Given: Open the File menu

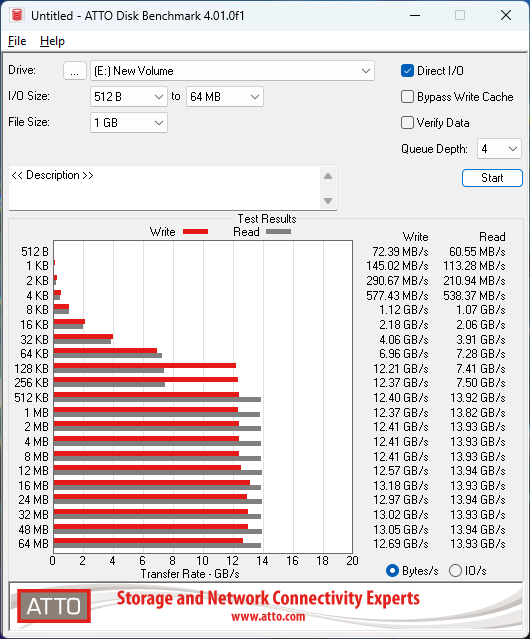Looking at the screenshot, I should [x=17, y=41].
